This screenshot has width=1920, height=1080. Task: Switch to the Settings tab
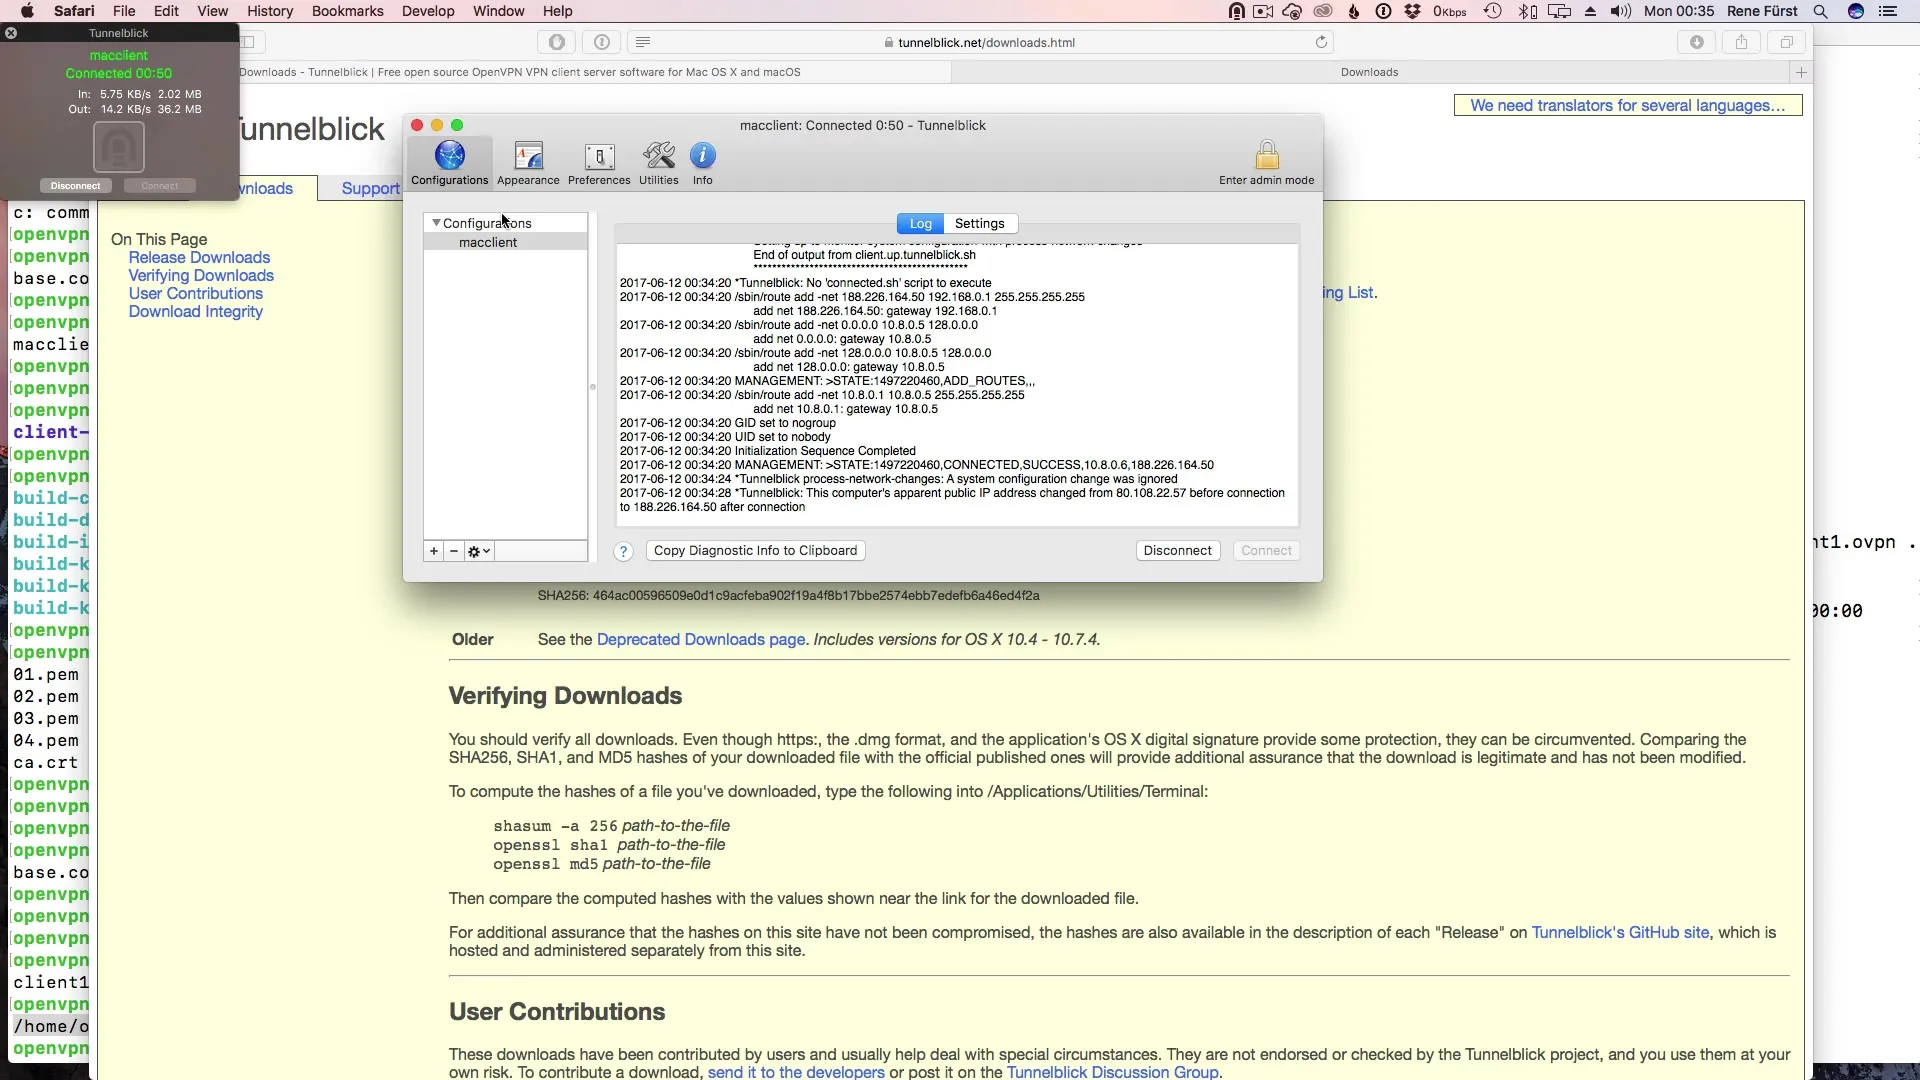point(979,224)
